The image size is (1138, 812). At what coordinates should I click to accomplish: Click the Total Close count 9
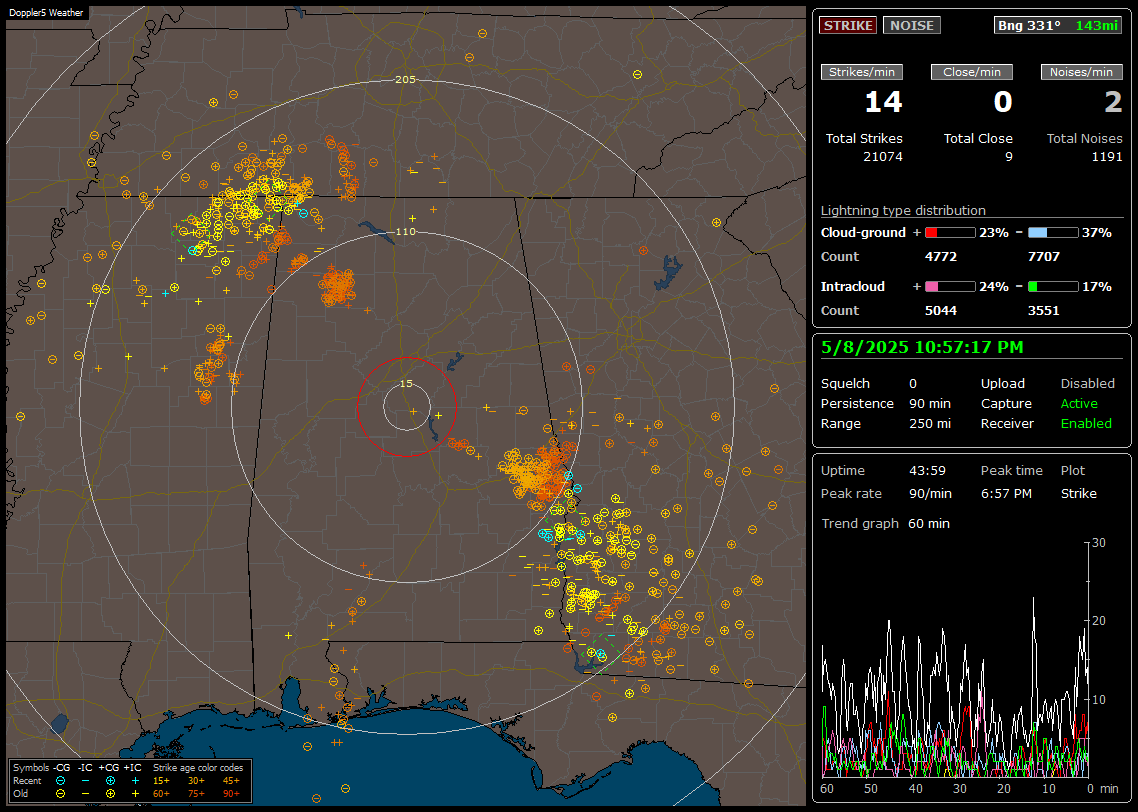tap(1008, 157)
